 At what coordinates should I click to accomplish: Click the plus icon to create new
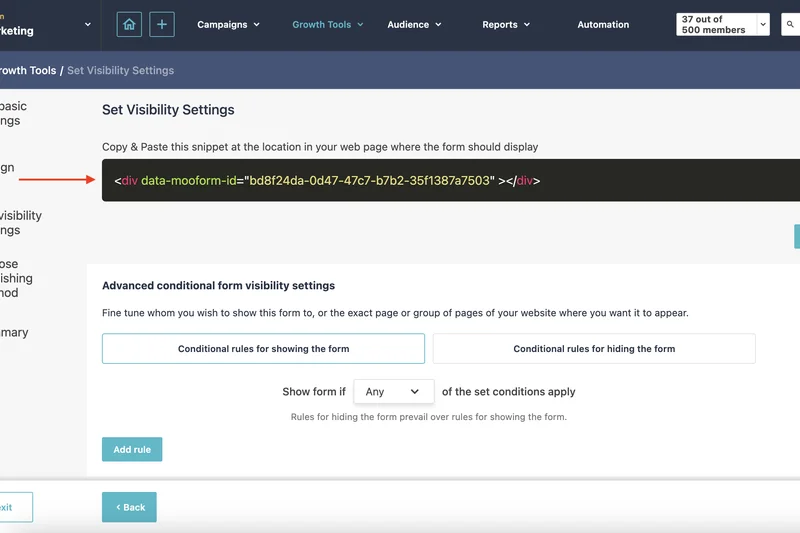162,24
